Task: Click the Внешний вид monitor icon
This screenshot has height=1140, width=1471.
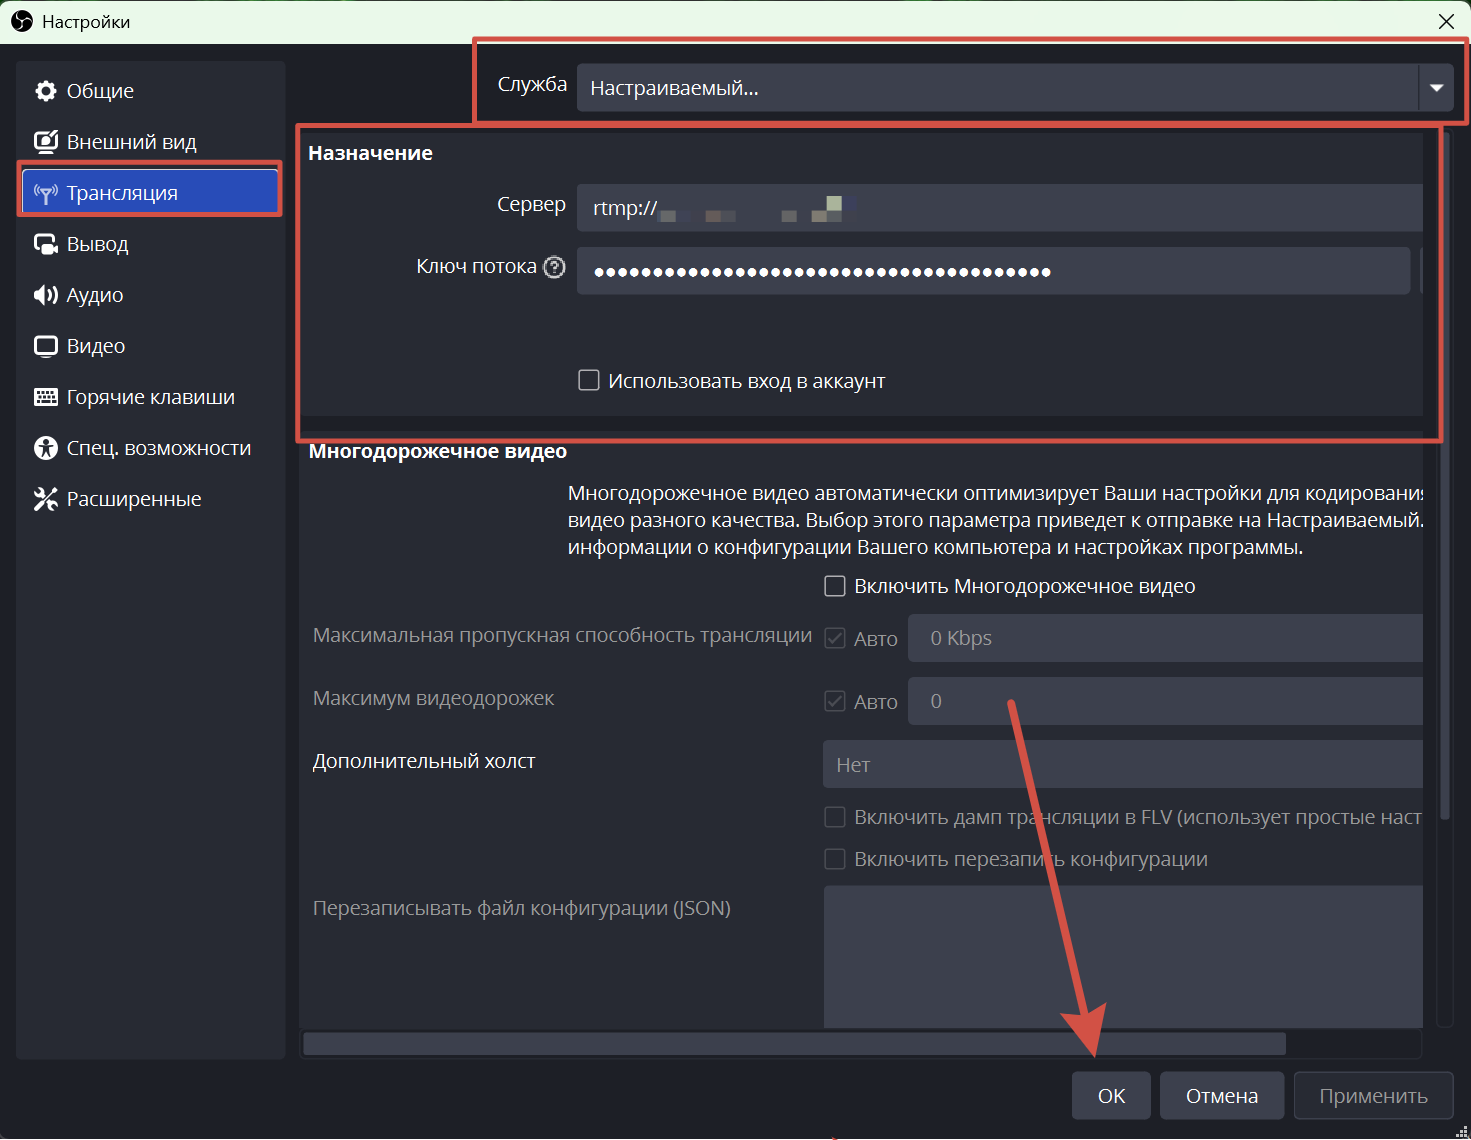Action: 45,142
